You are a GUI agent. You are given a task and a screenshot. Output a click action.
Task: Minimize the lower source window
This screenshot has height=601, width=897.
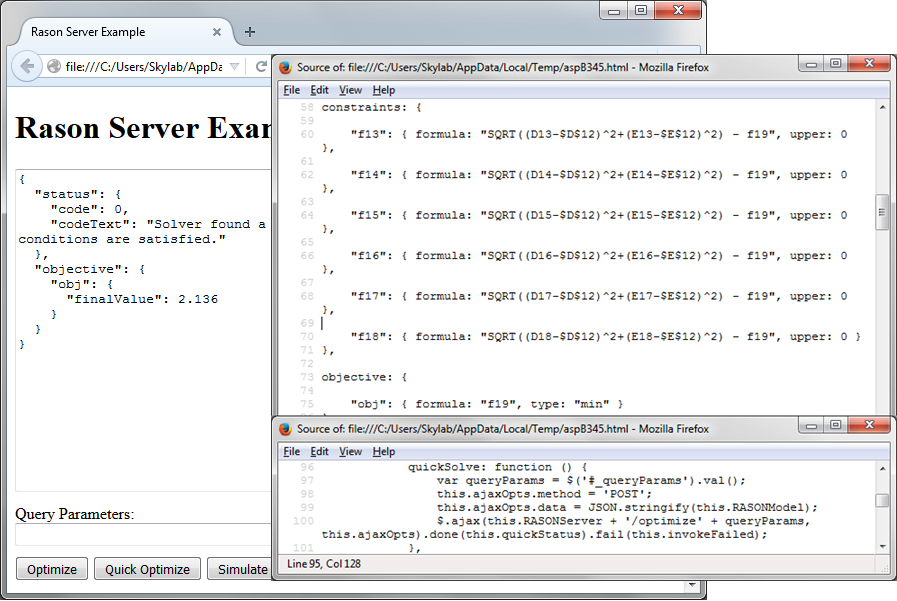point(811,425)
